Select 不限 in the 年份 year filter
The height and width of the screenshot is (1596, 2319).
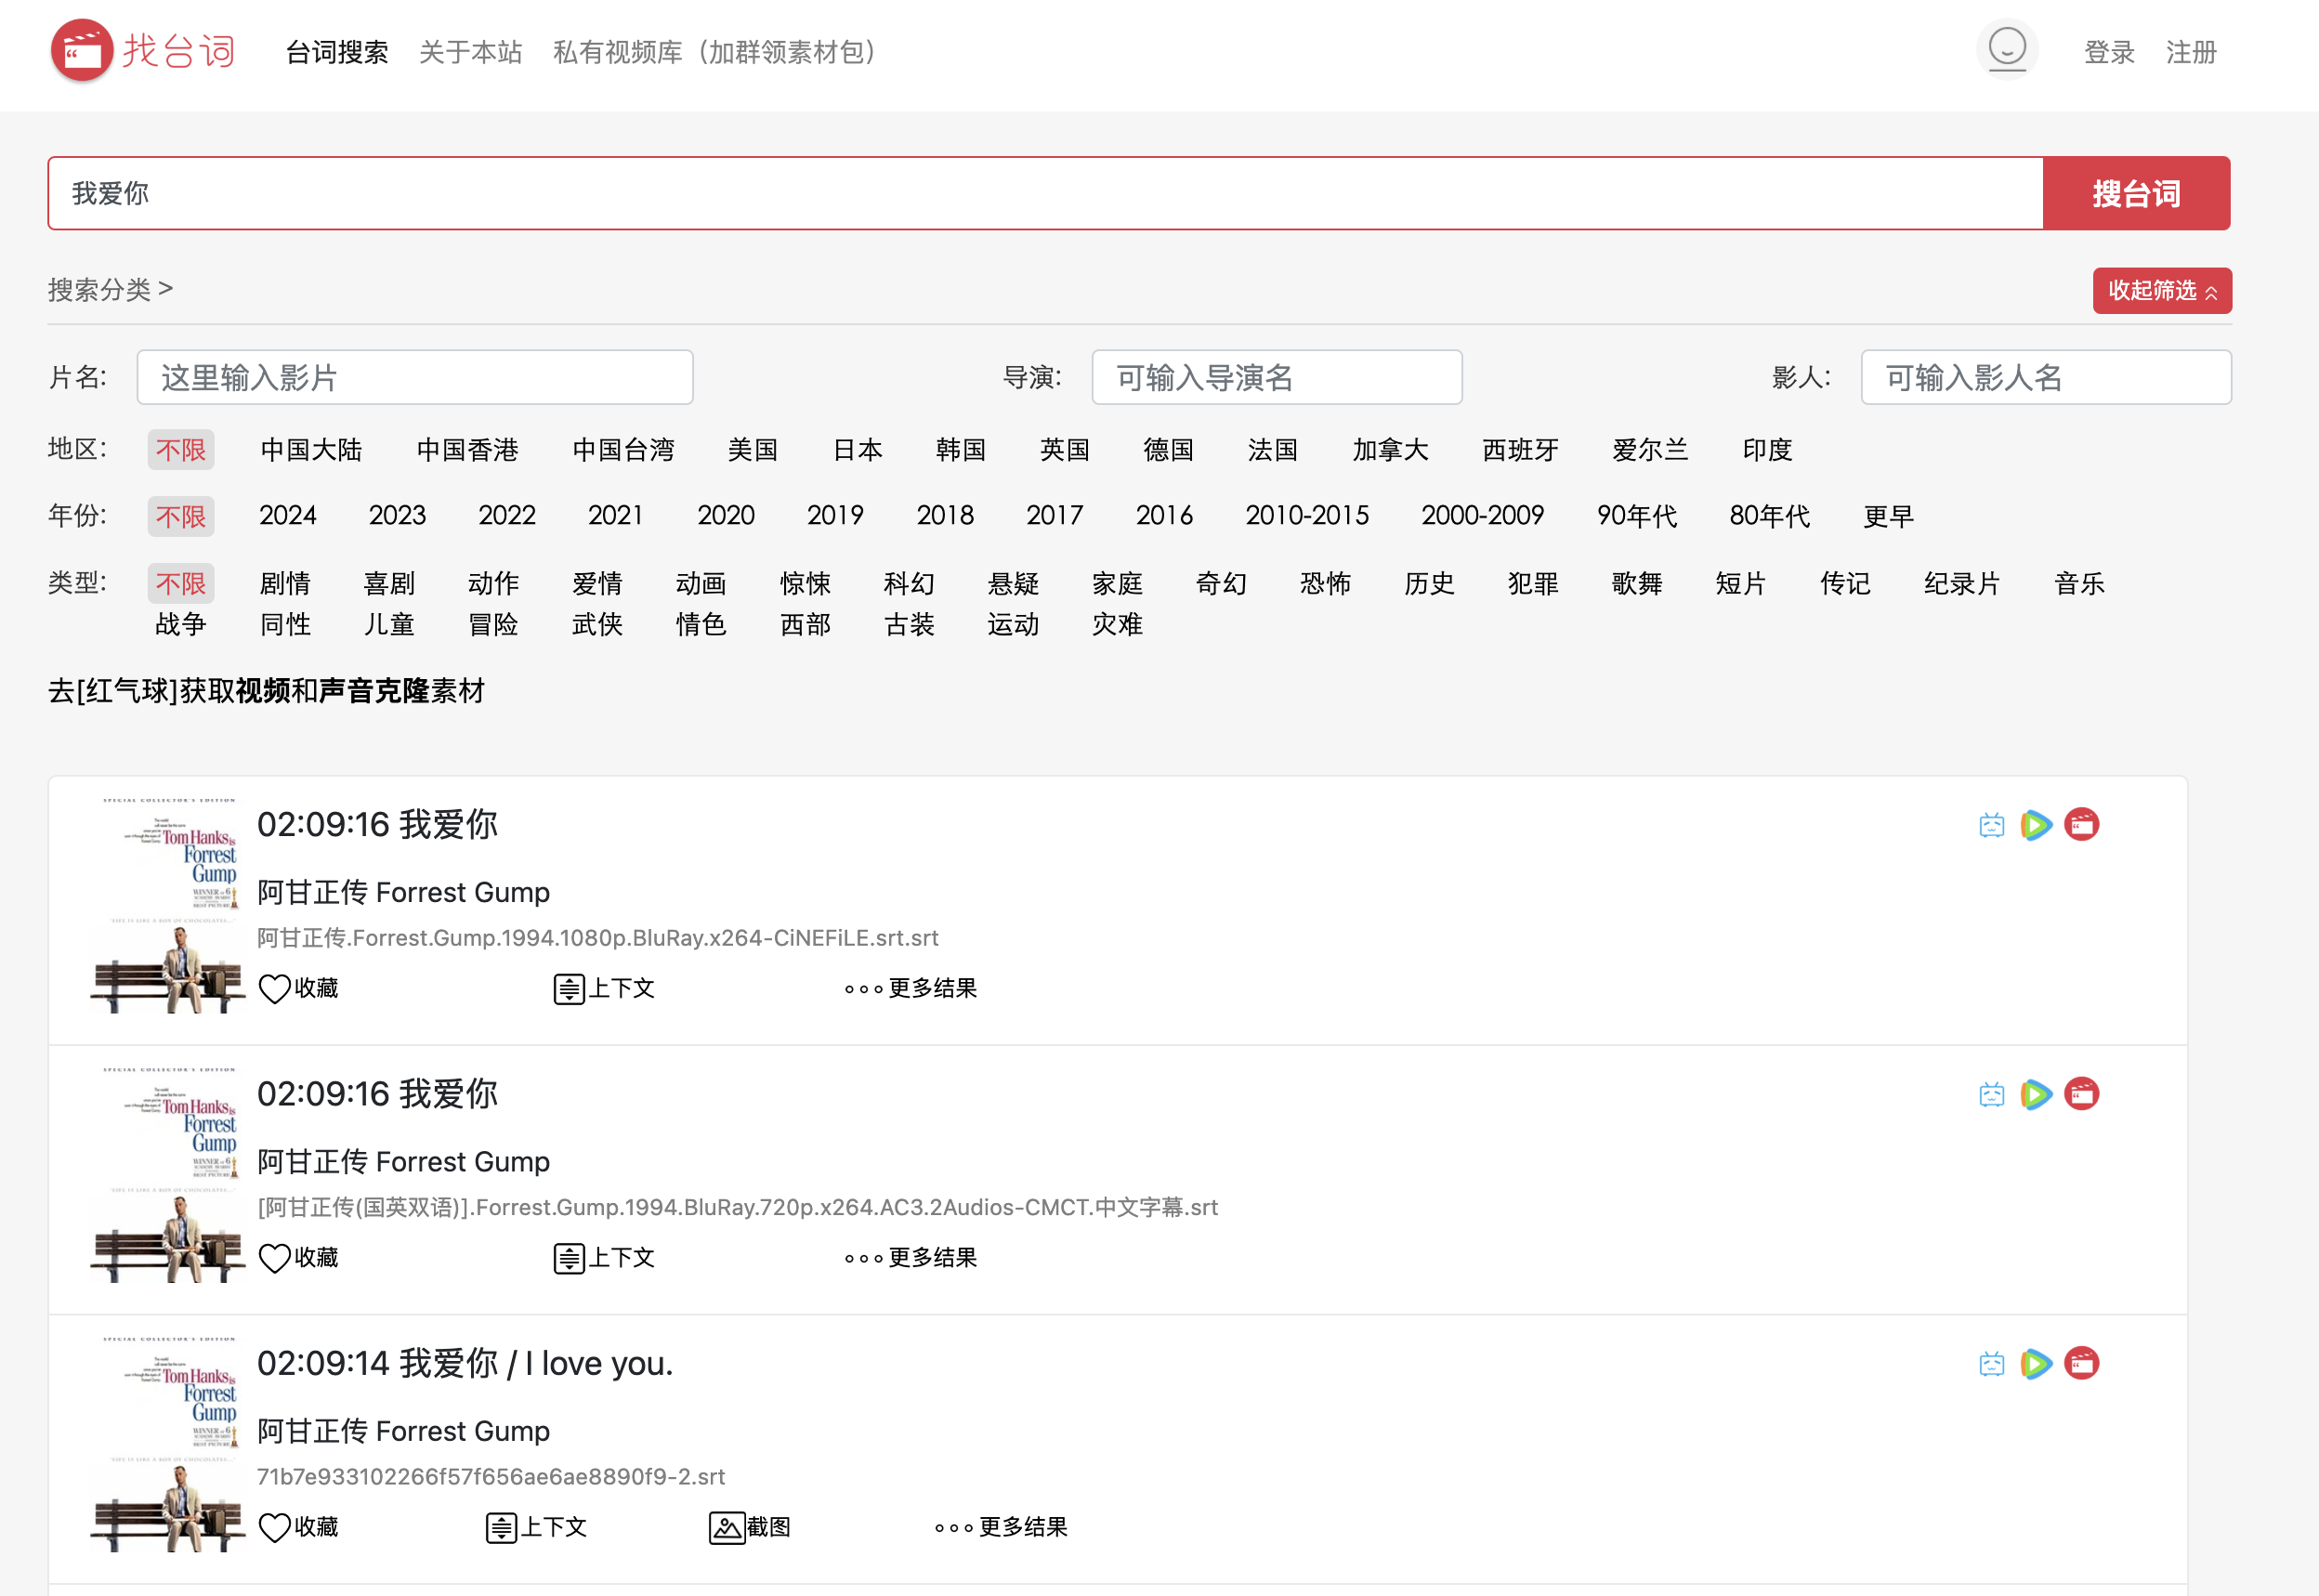pos(181,517)
